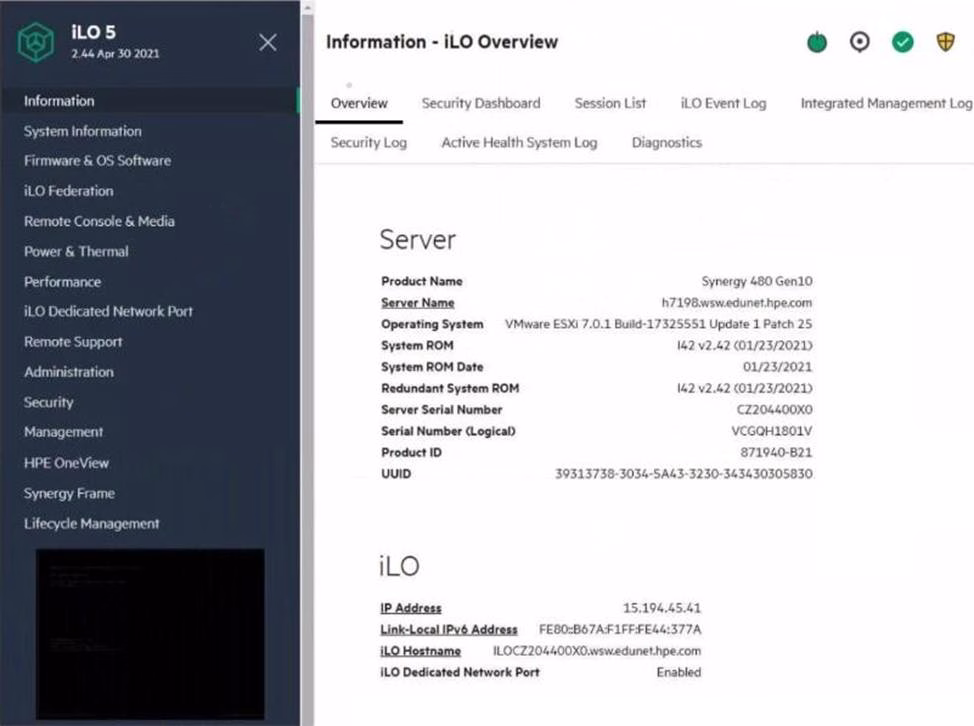
Task: Click the IP Address link
Action: [410, 608]
